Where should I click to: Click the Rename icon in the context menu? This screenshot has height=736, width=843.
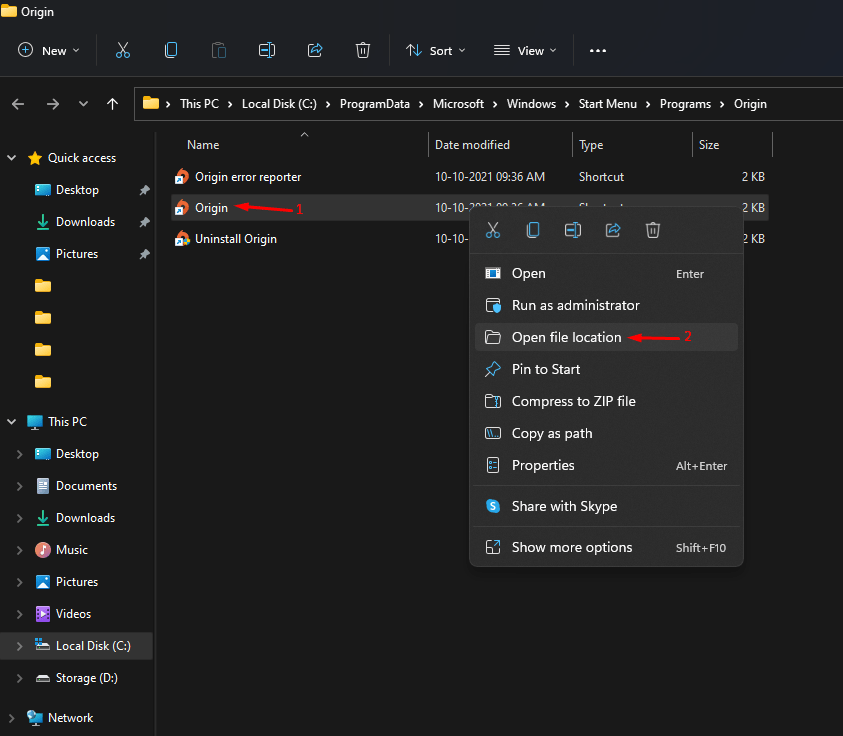[573, 230]
